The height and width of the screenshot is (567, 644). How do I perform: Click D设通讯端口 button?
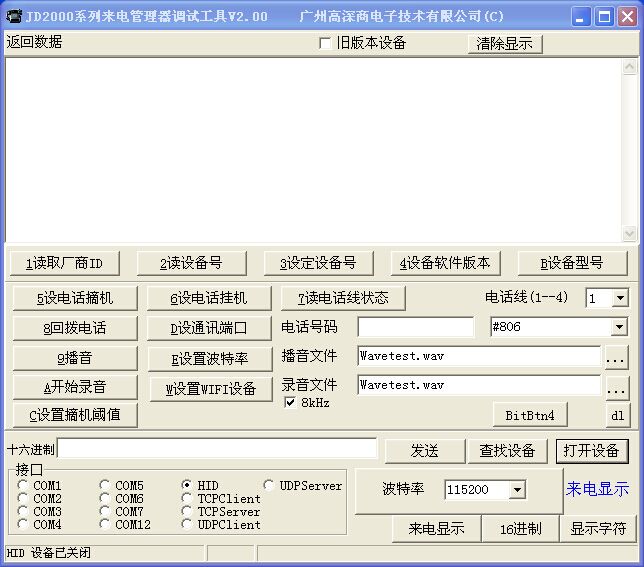tap(209, 328)
